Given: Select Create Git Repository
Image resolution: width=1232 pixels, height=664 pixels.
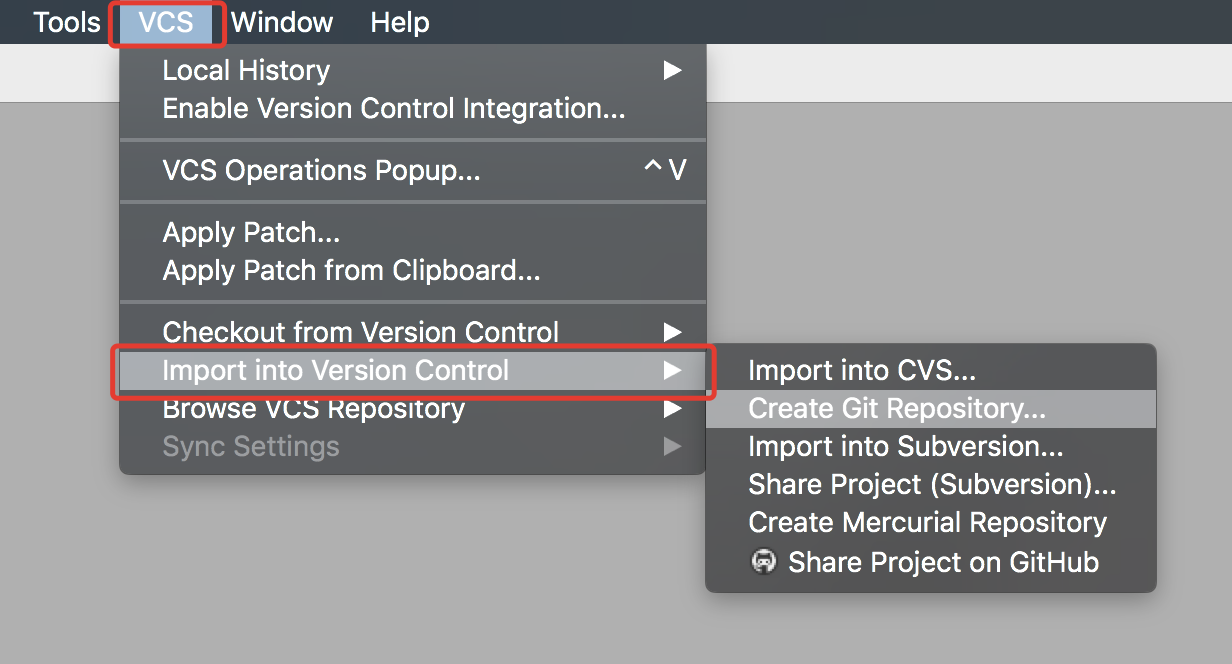Looking at the screenshot, I should click(x=931, y=408).
